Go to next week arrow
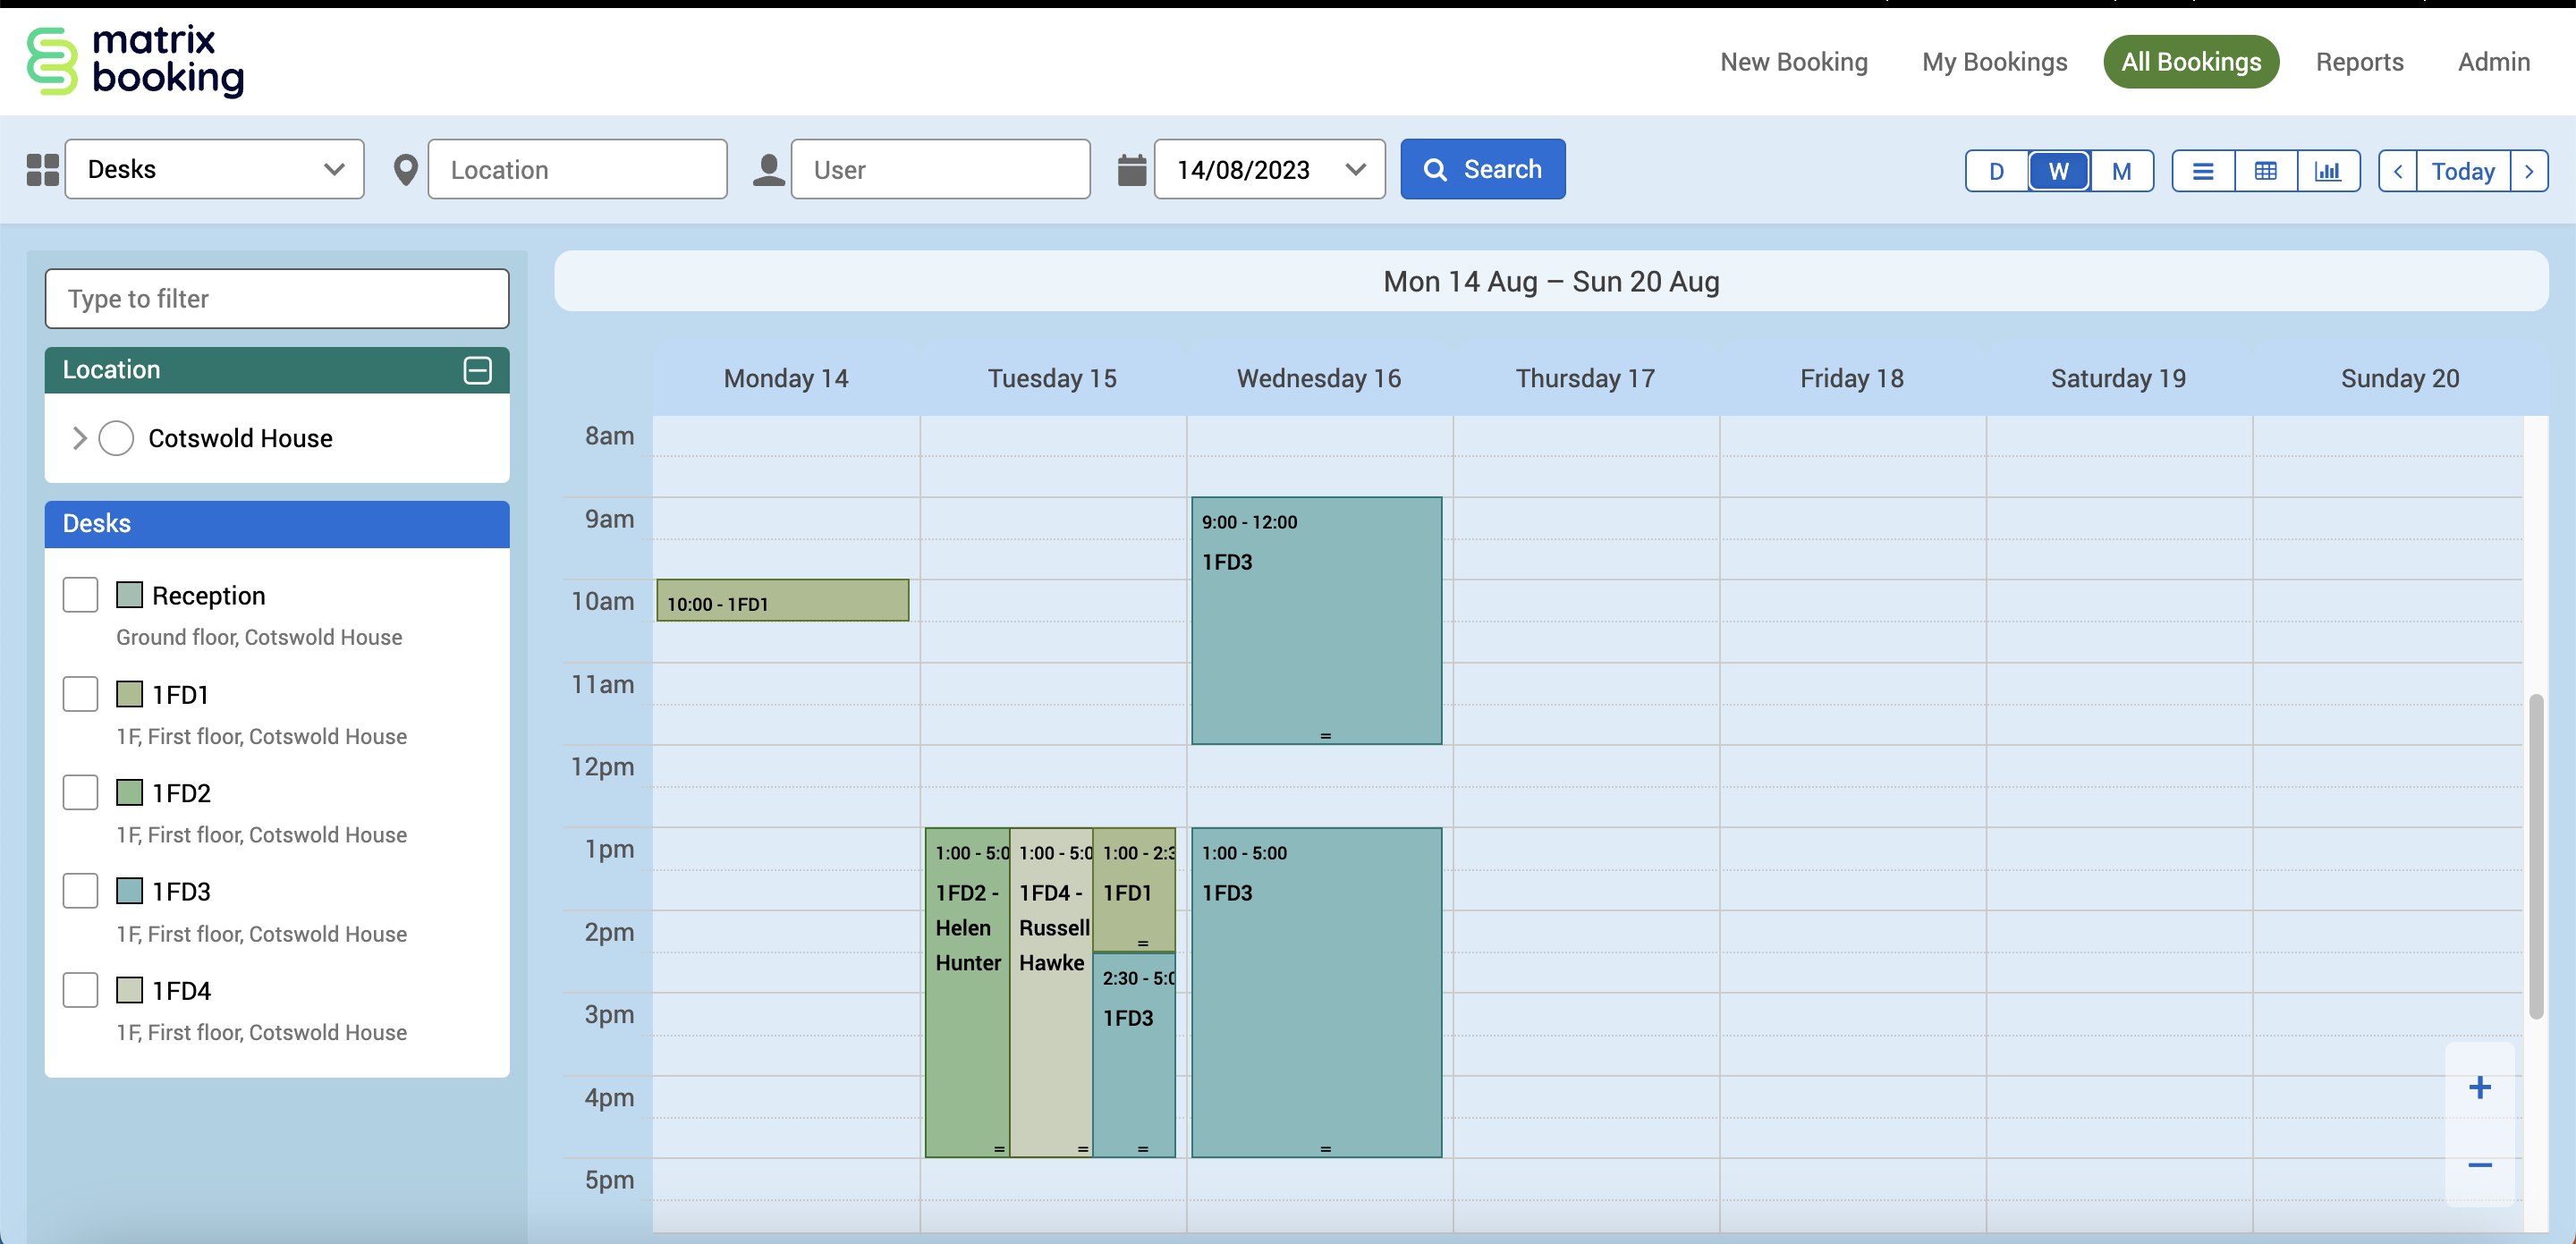 (2529, 171)
